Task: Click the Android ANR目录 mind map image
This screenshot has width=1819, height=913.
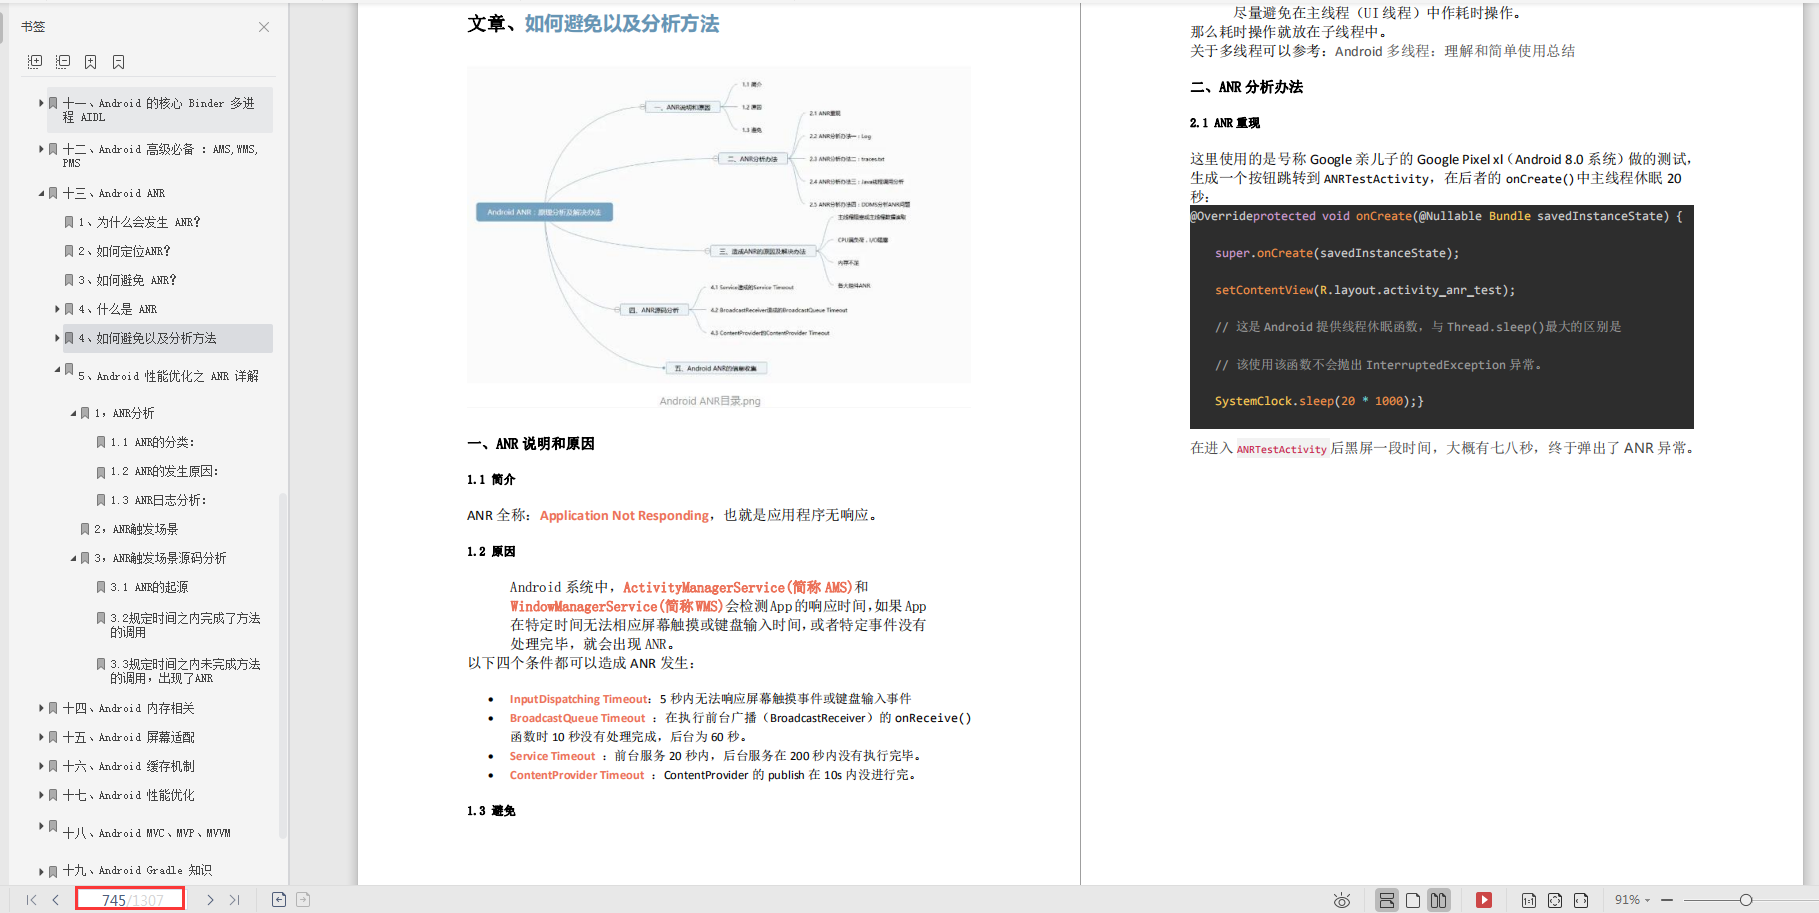Action: coord(718,225)
